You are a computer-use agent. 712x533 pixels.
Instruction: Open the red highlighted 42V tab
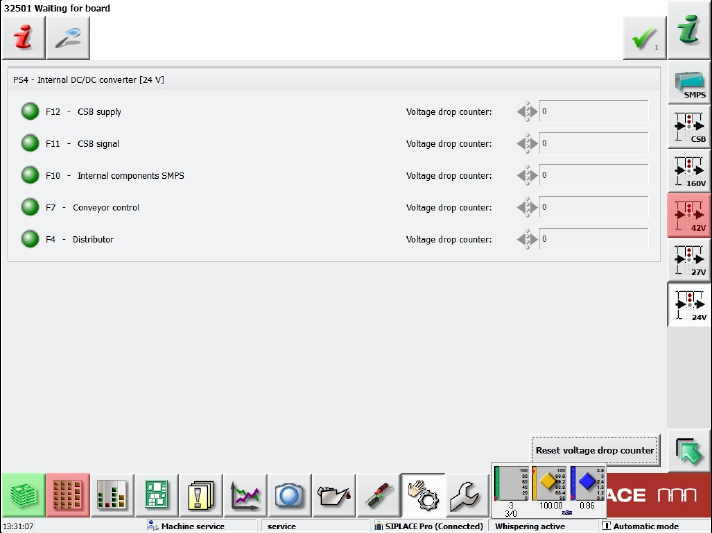click(689, 215)
